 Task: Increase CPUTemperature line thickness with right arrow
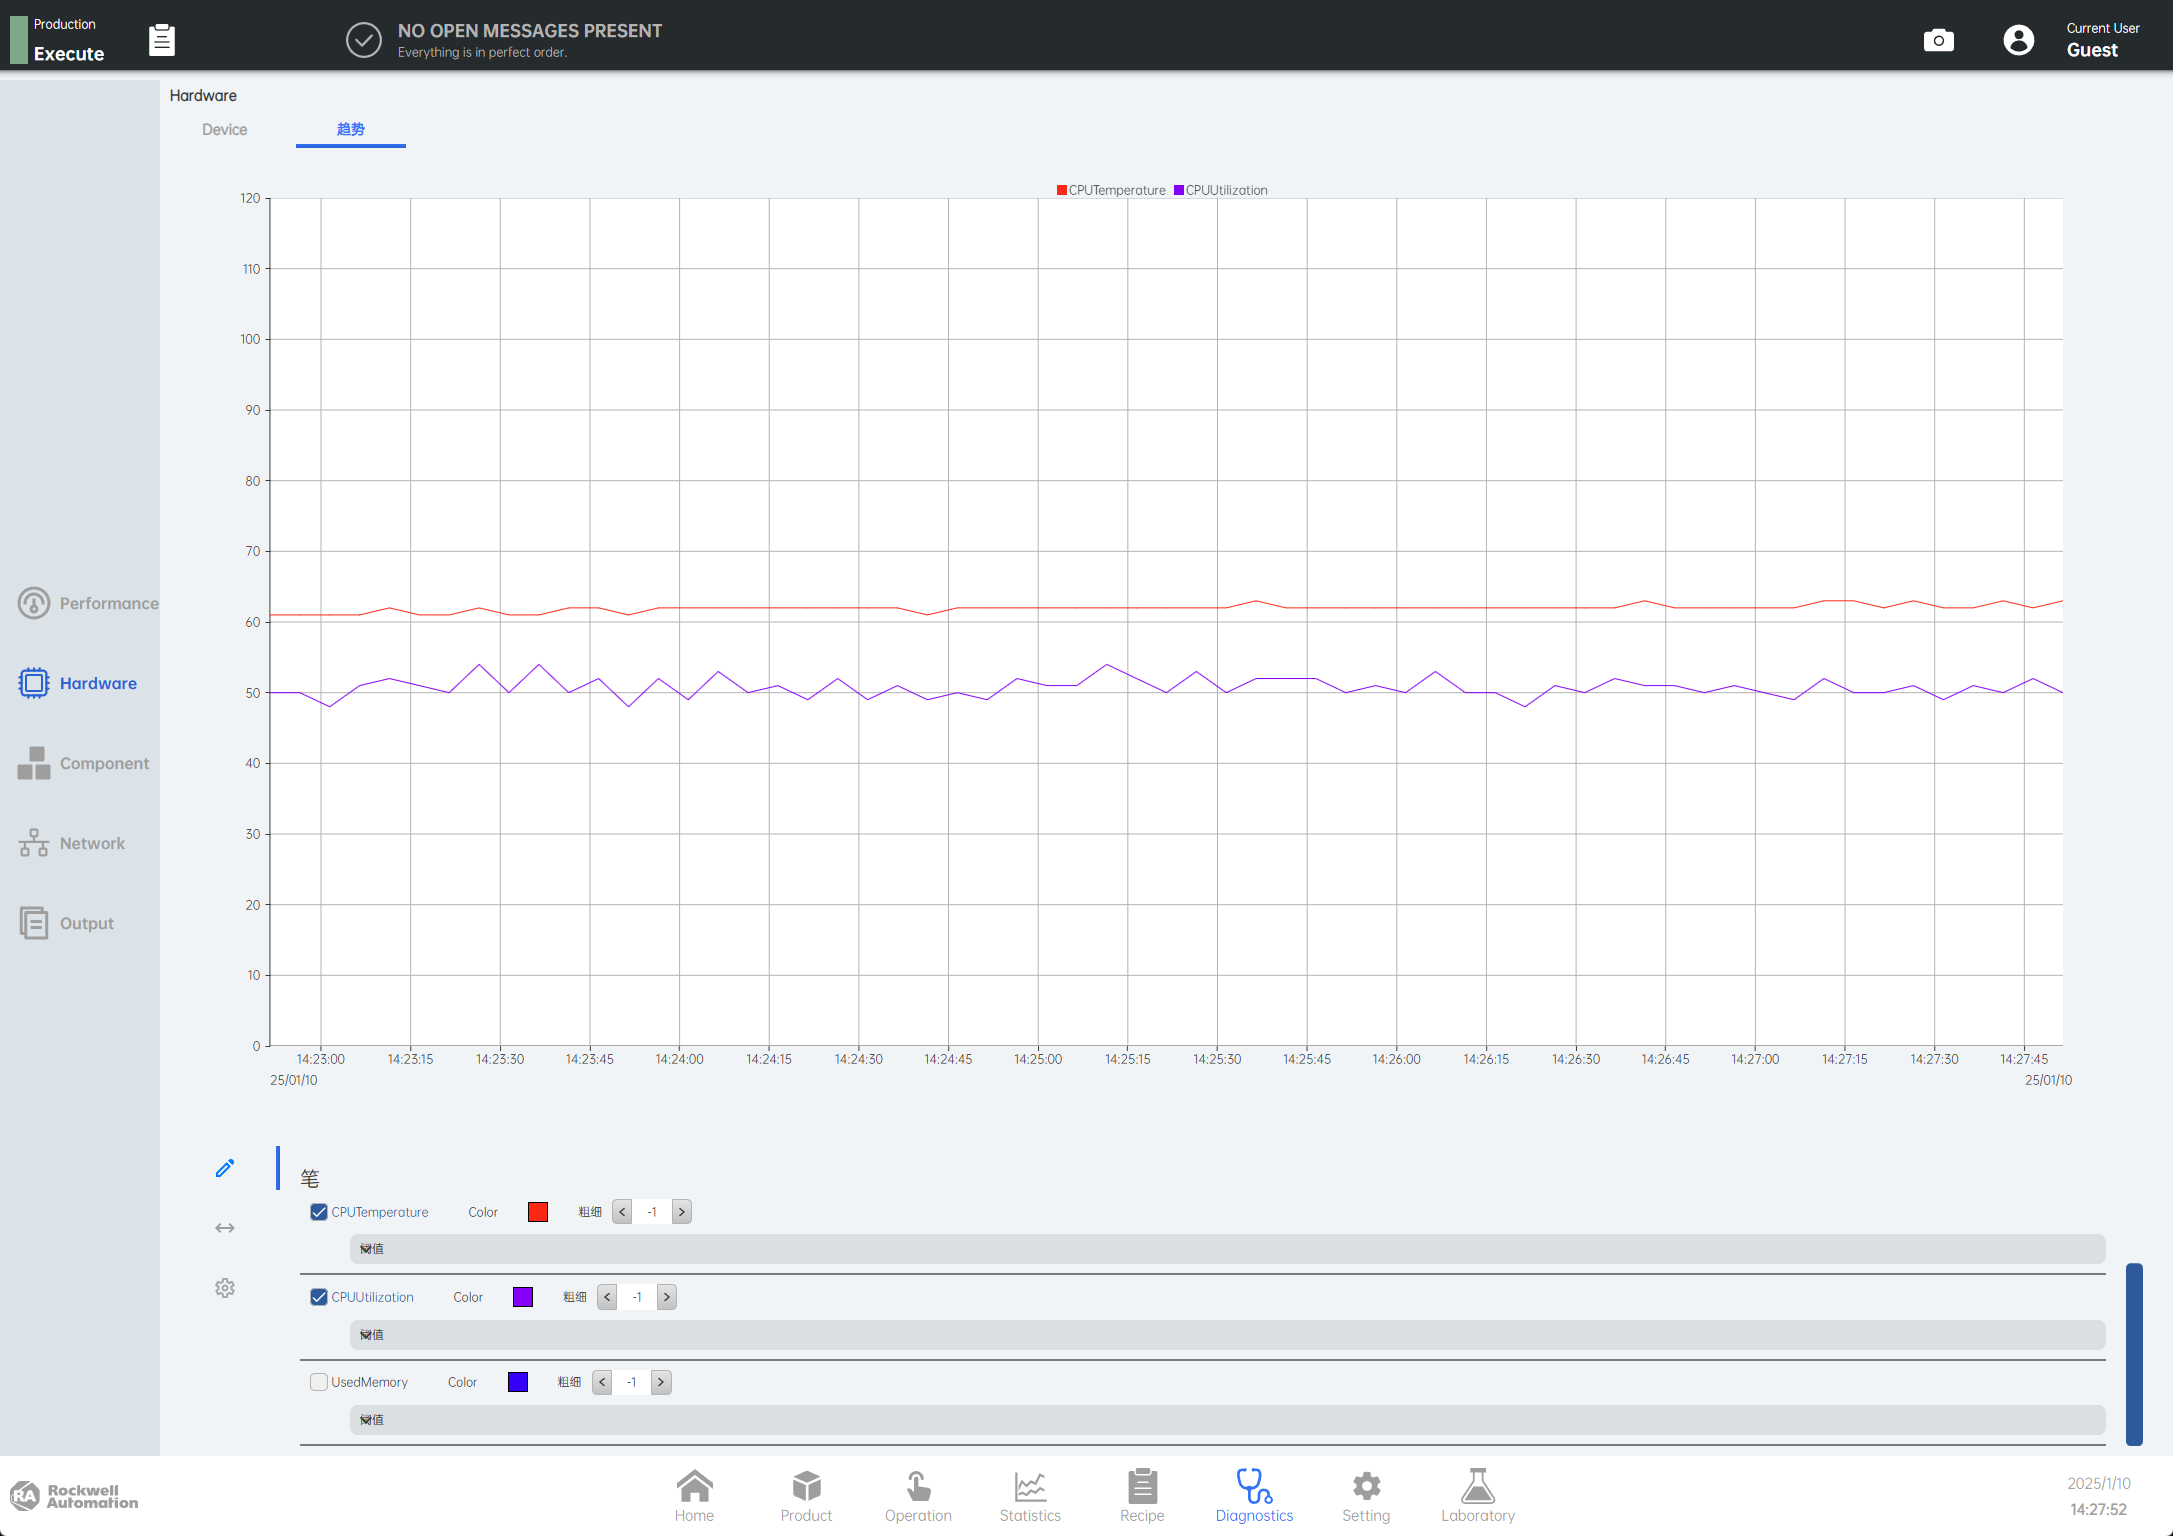[682, 1212]
